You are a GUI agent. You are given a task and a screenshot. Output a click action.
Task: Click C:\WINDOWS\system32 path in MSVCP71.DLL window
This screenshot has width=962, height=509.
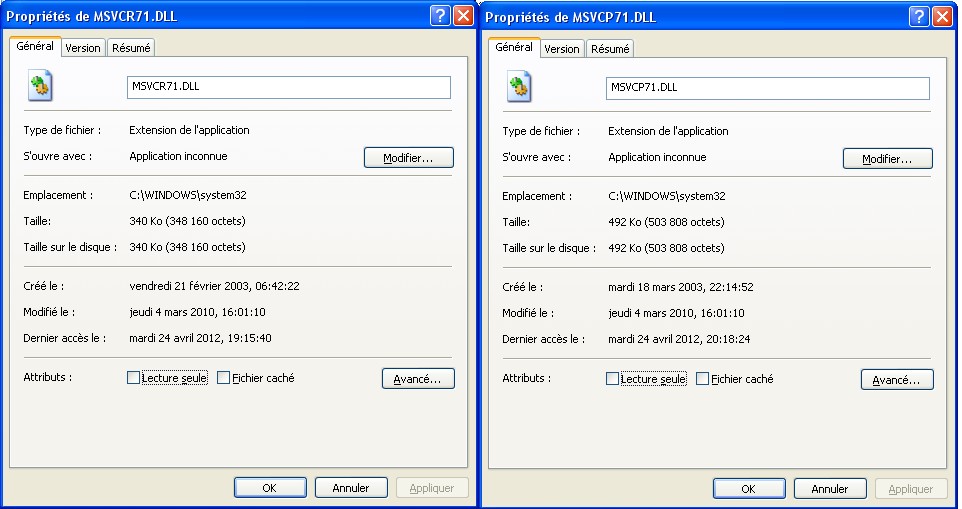pyautogui.click(x=667, y=196)
